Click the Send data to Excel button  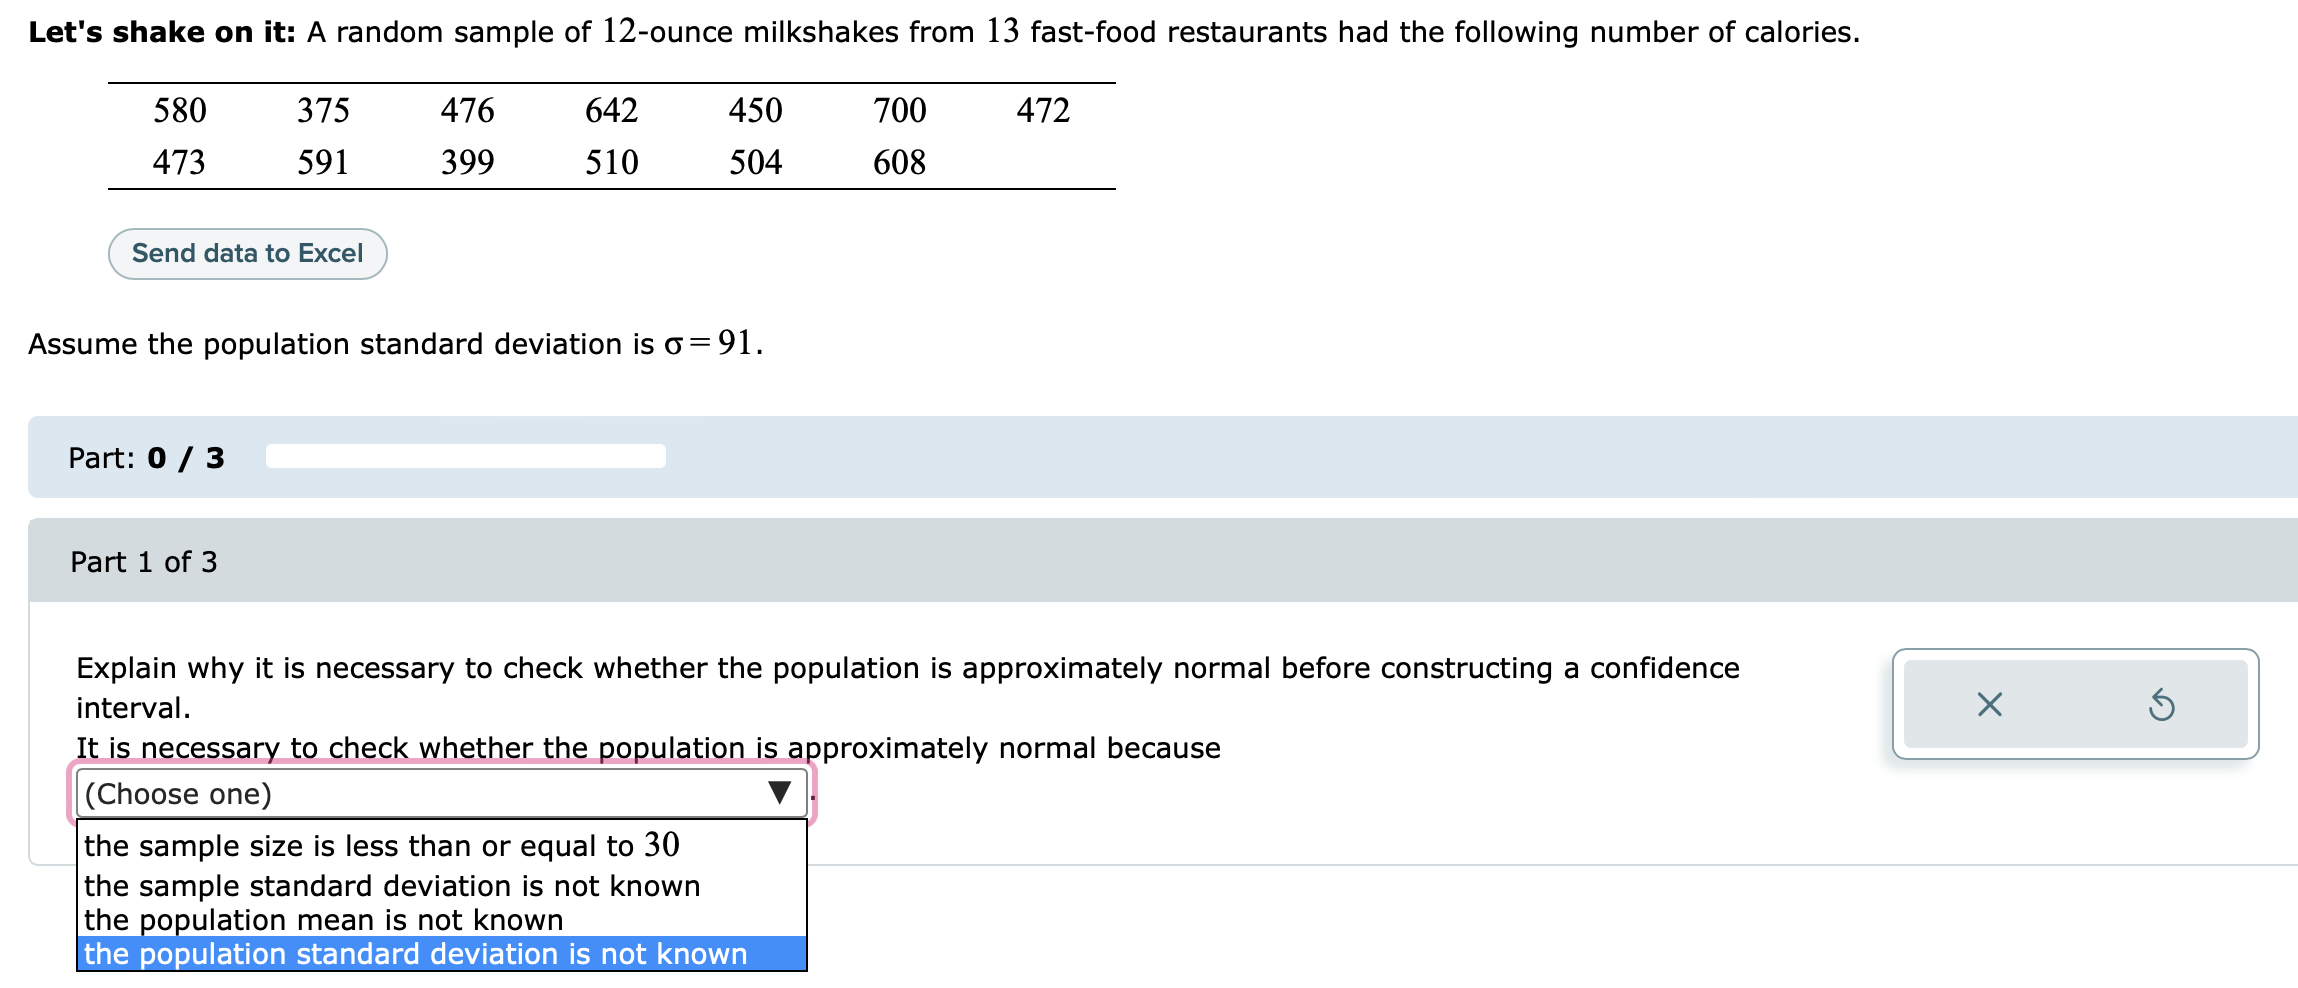pyautogui.click(x=247, y=253)
